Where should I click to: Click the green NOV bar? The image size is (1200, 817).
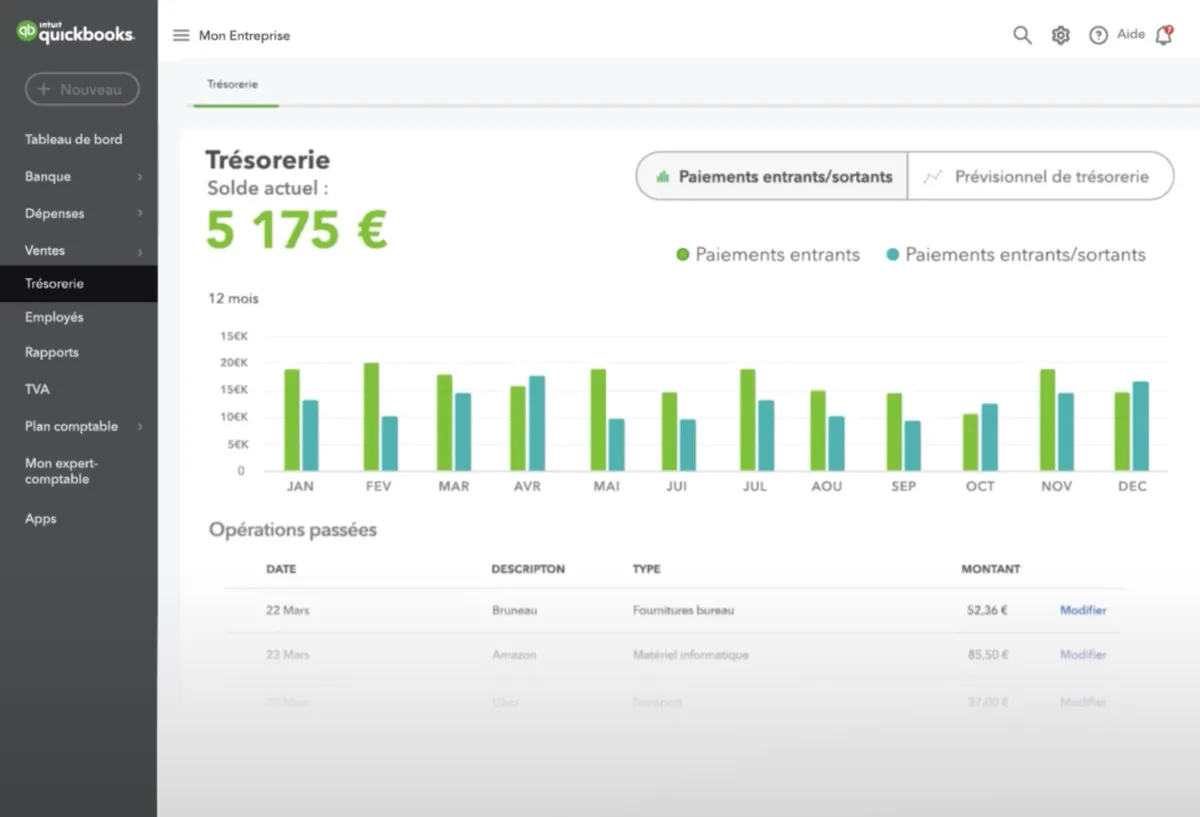point(1047,420)
